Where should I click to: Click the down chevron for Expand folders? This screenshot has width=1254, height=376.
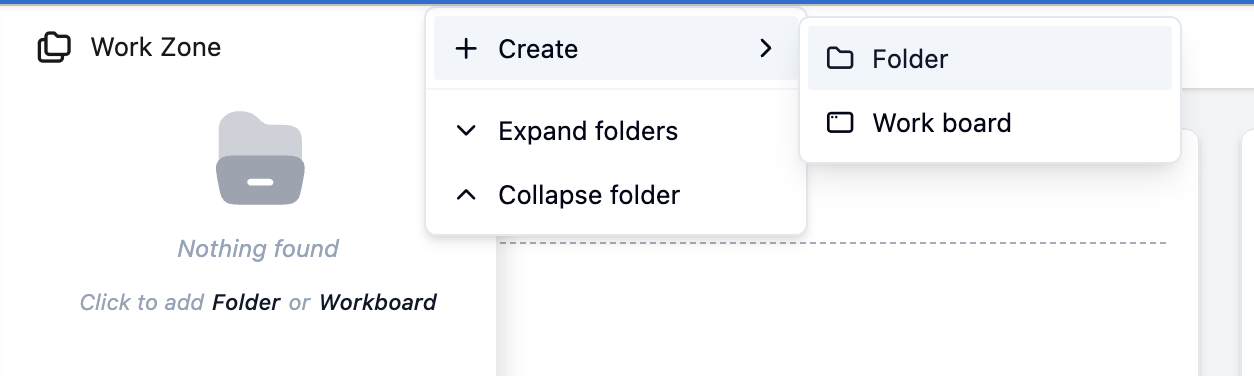466,131
